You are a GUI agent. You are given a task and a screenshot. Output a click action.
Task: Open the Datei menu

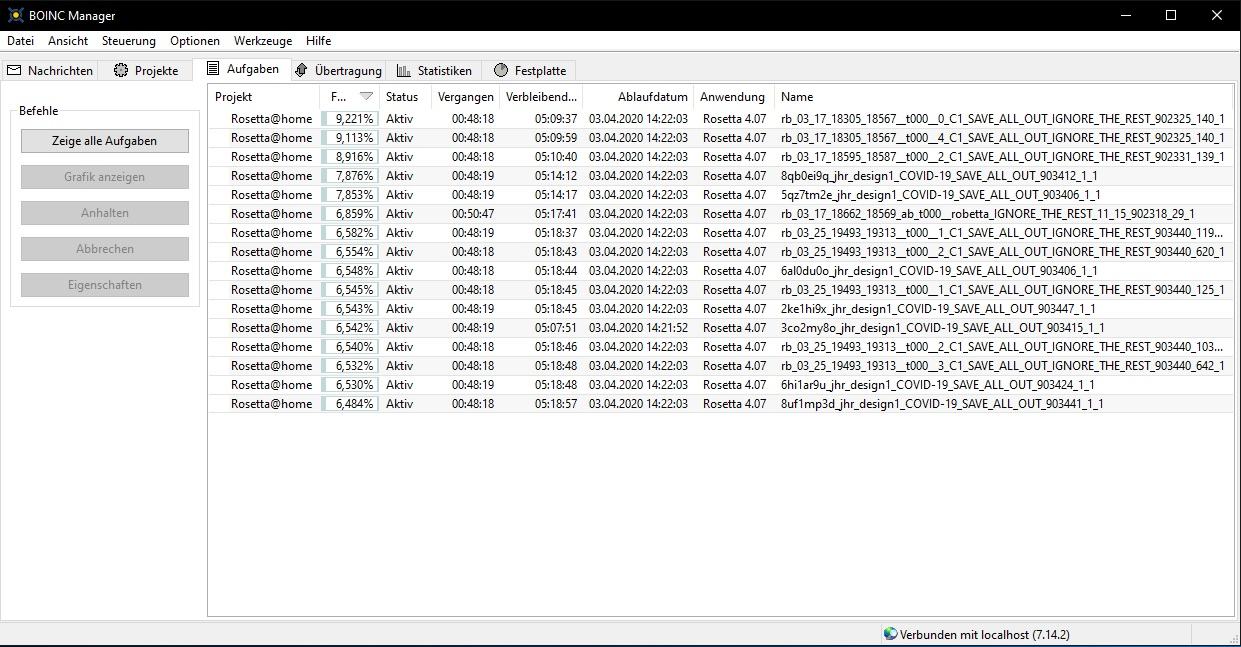point(20,41)
